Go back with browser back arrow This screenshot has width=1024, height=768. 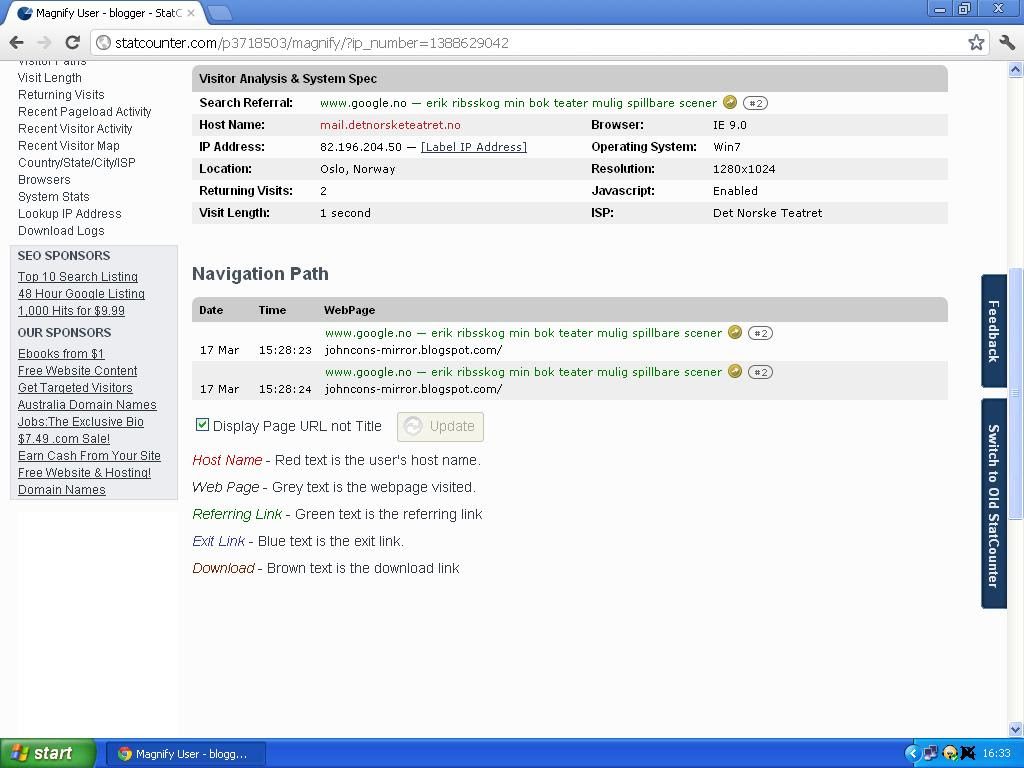point(17,43)
